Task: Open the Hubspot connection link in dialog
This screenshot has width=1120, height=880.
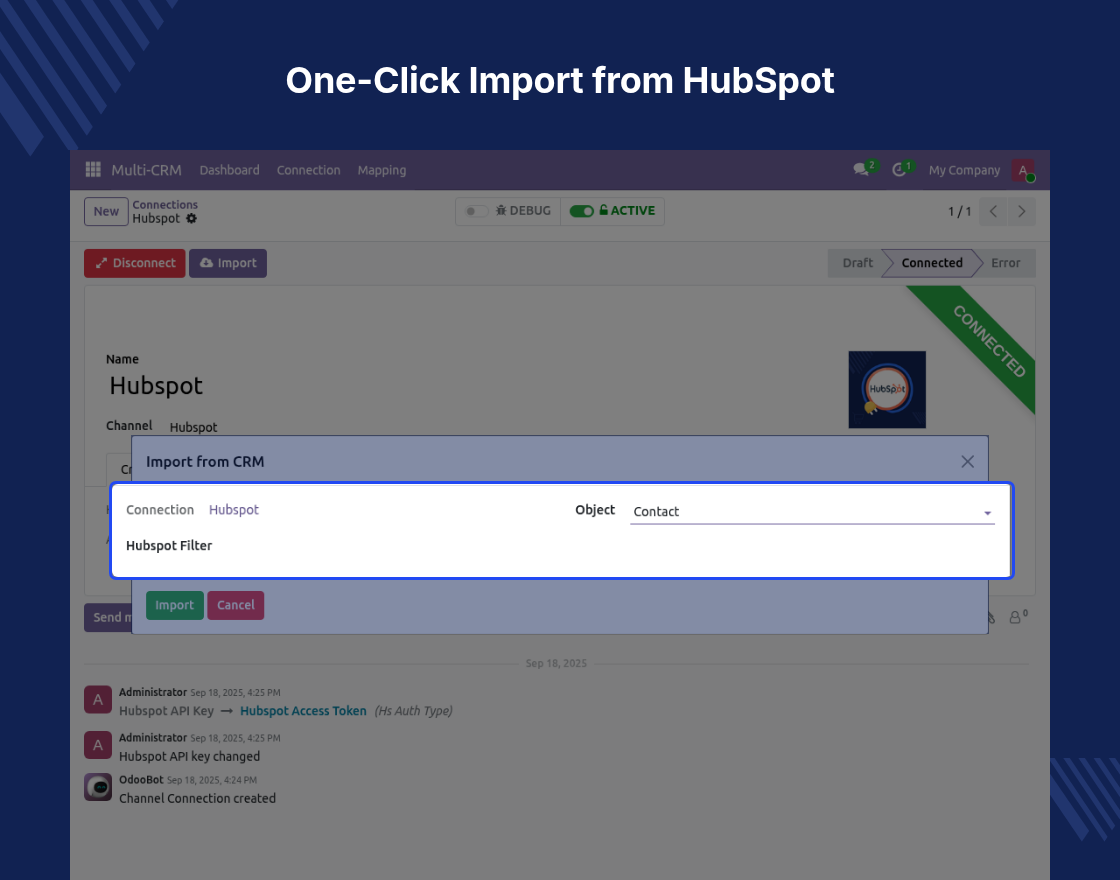Action: point(234,509)
